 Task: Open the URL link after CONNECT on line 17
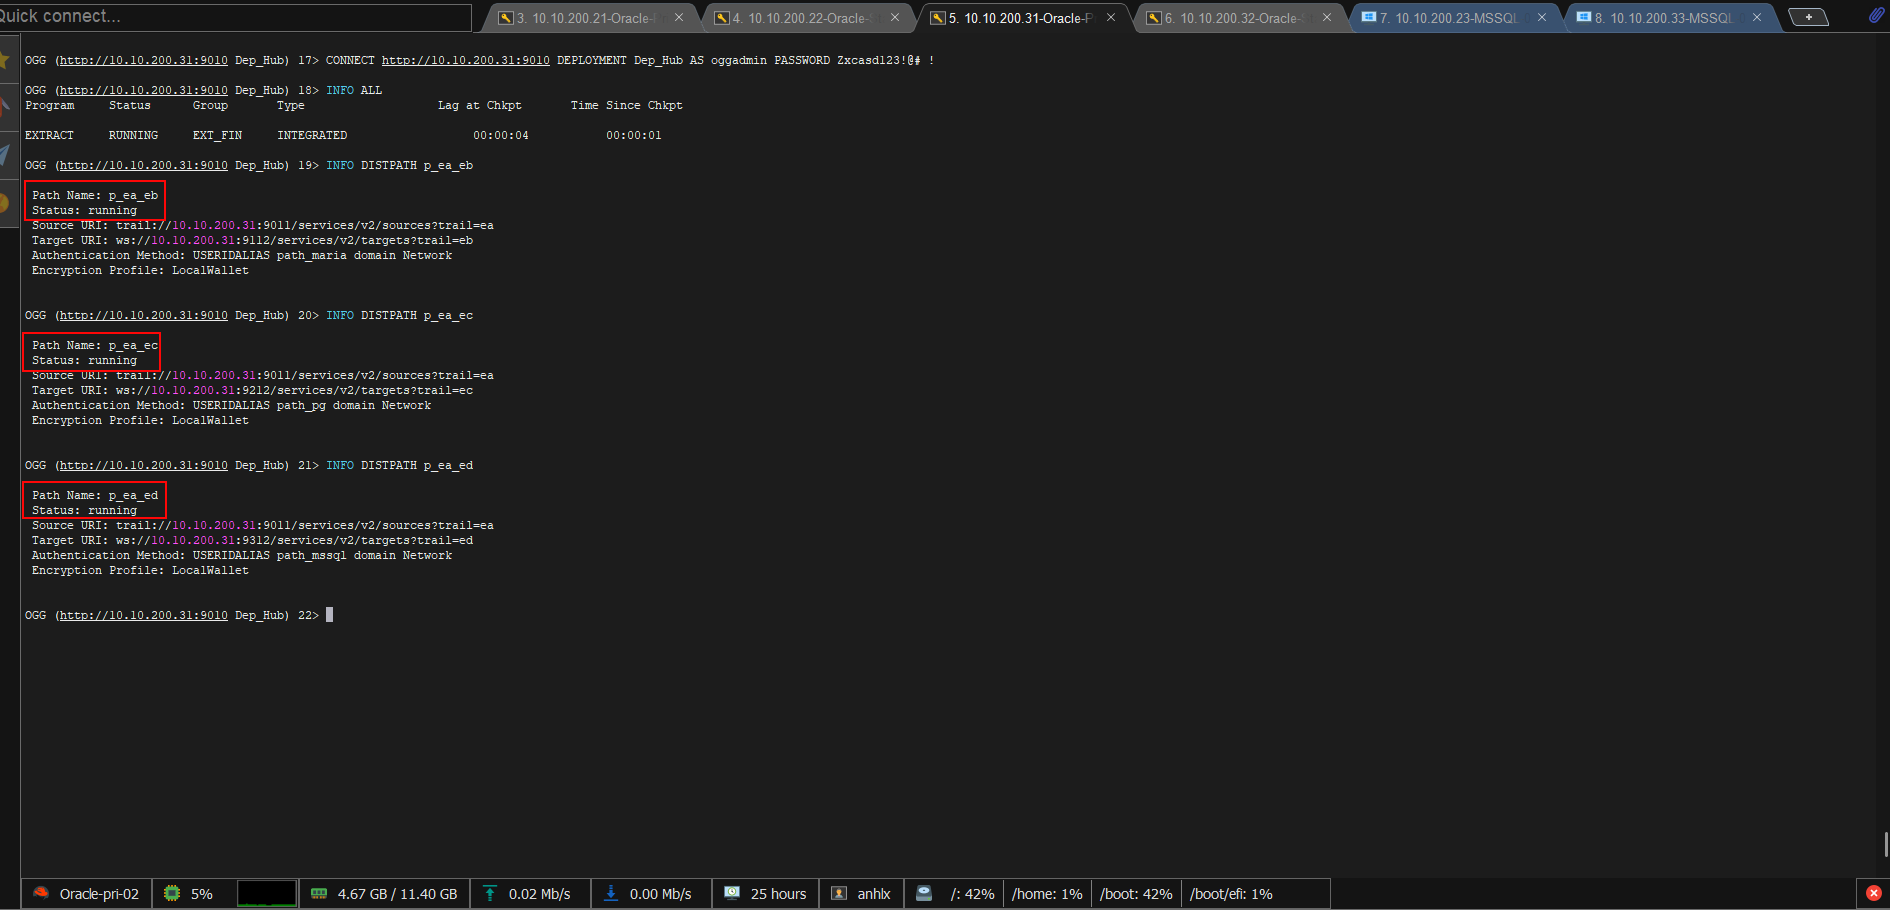(x=465, y=60)
